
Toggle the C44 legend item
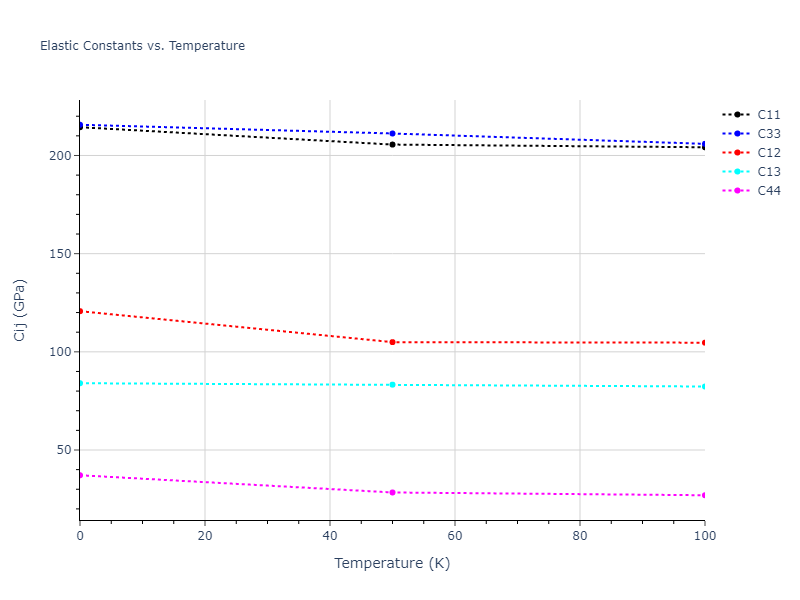coord(768,191)
